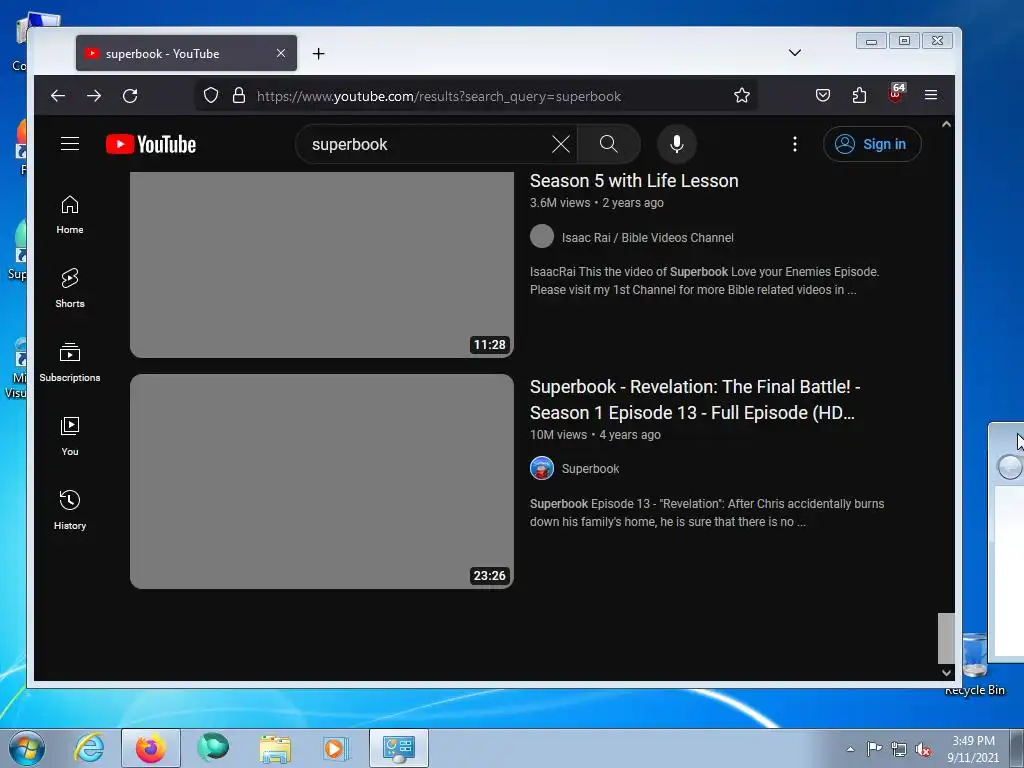Open Windows Media Player from taskbar
This screenshot has width=1024, height=768.
click(x=336, y=748)
